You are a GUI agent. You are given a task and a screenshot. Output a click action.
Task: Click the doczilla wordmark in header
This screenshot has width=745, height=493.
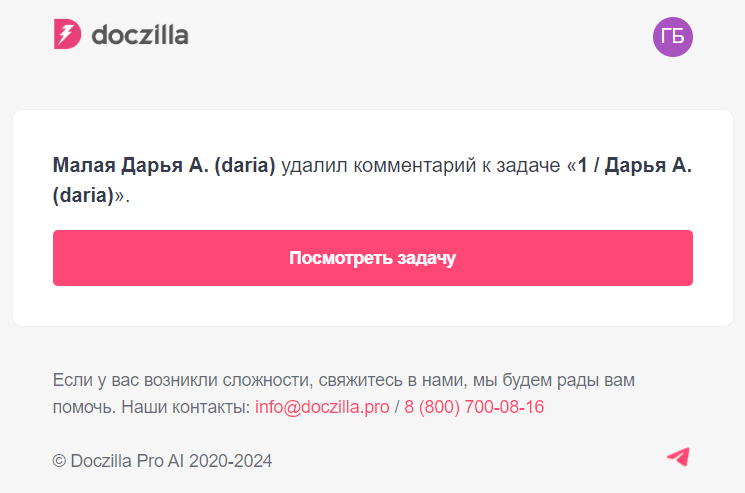140,36
